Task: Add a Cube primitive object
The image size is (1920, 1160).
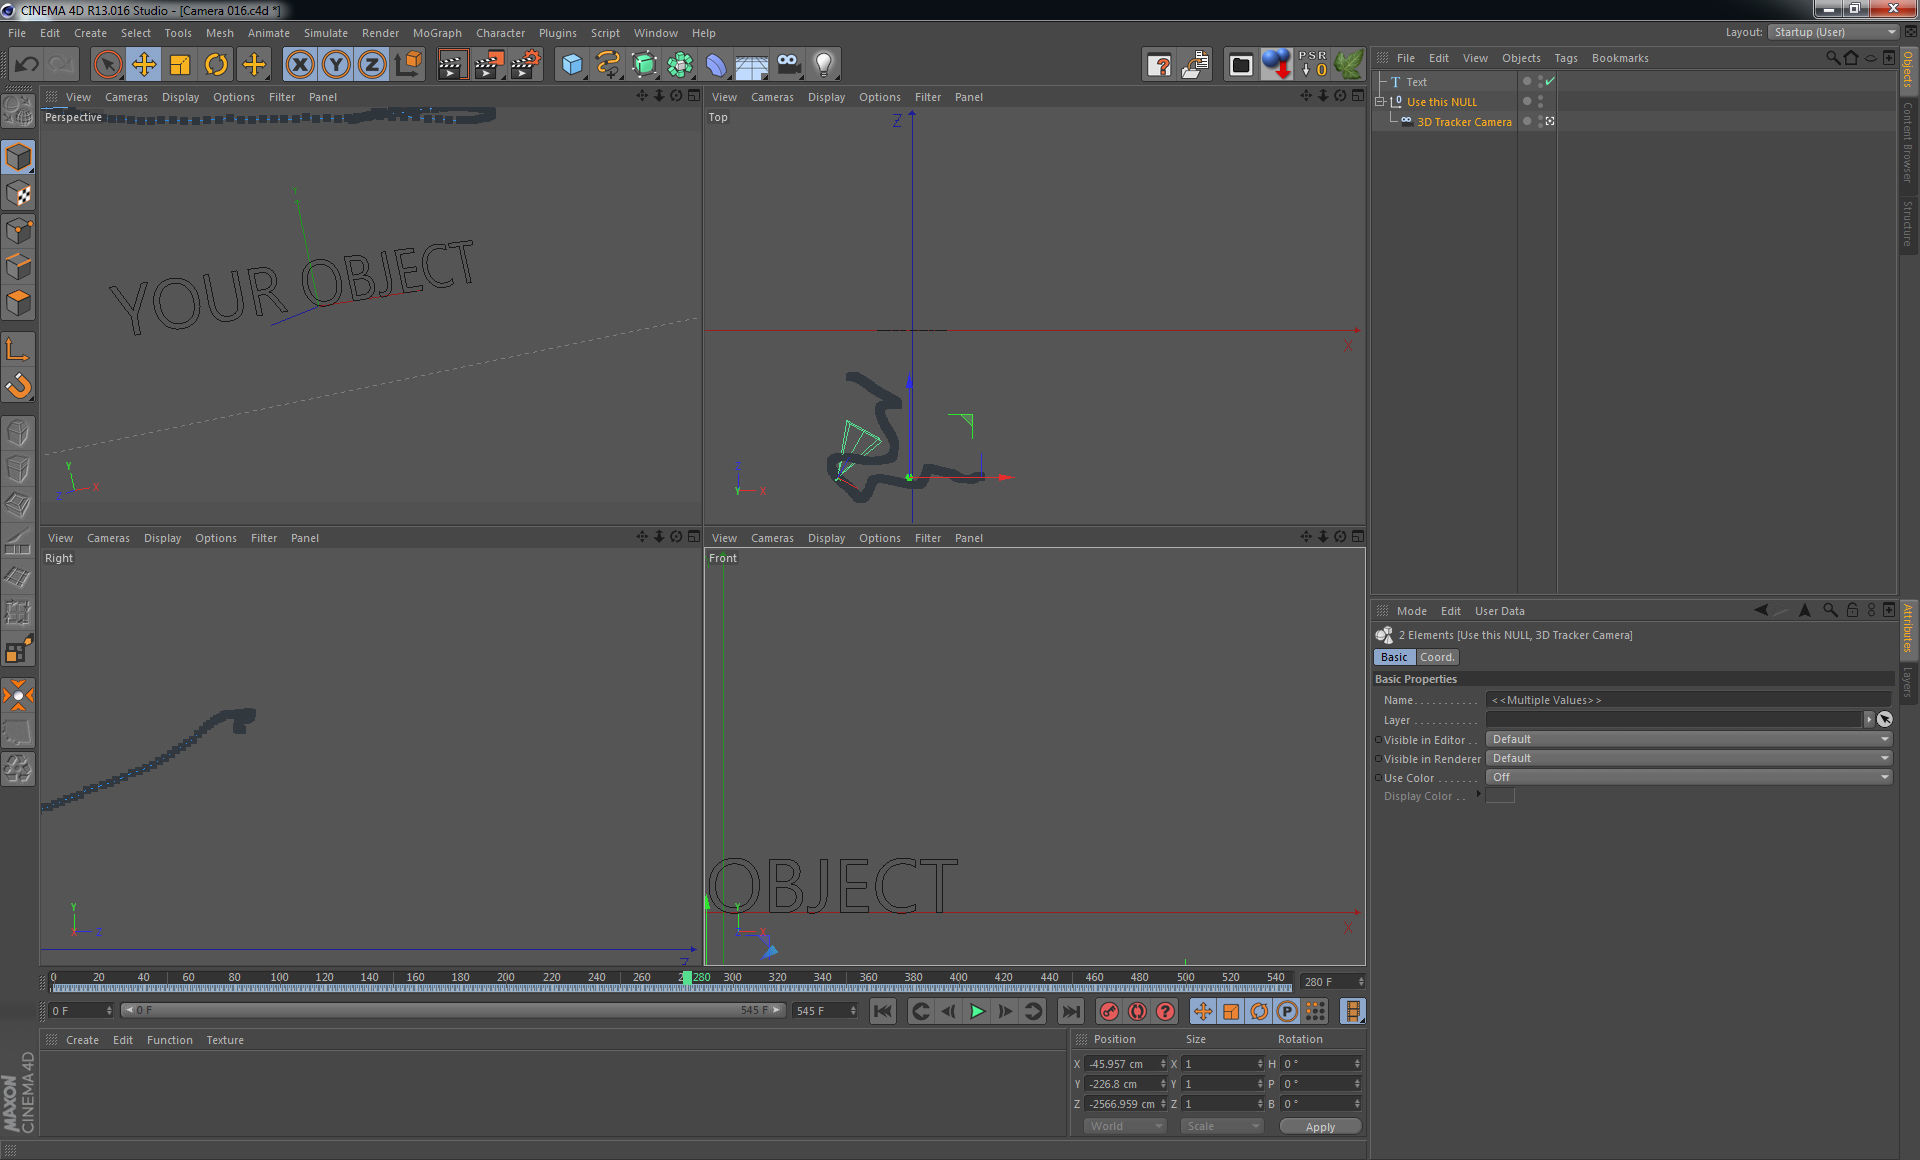Action: click(x=571, y=64)
